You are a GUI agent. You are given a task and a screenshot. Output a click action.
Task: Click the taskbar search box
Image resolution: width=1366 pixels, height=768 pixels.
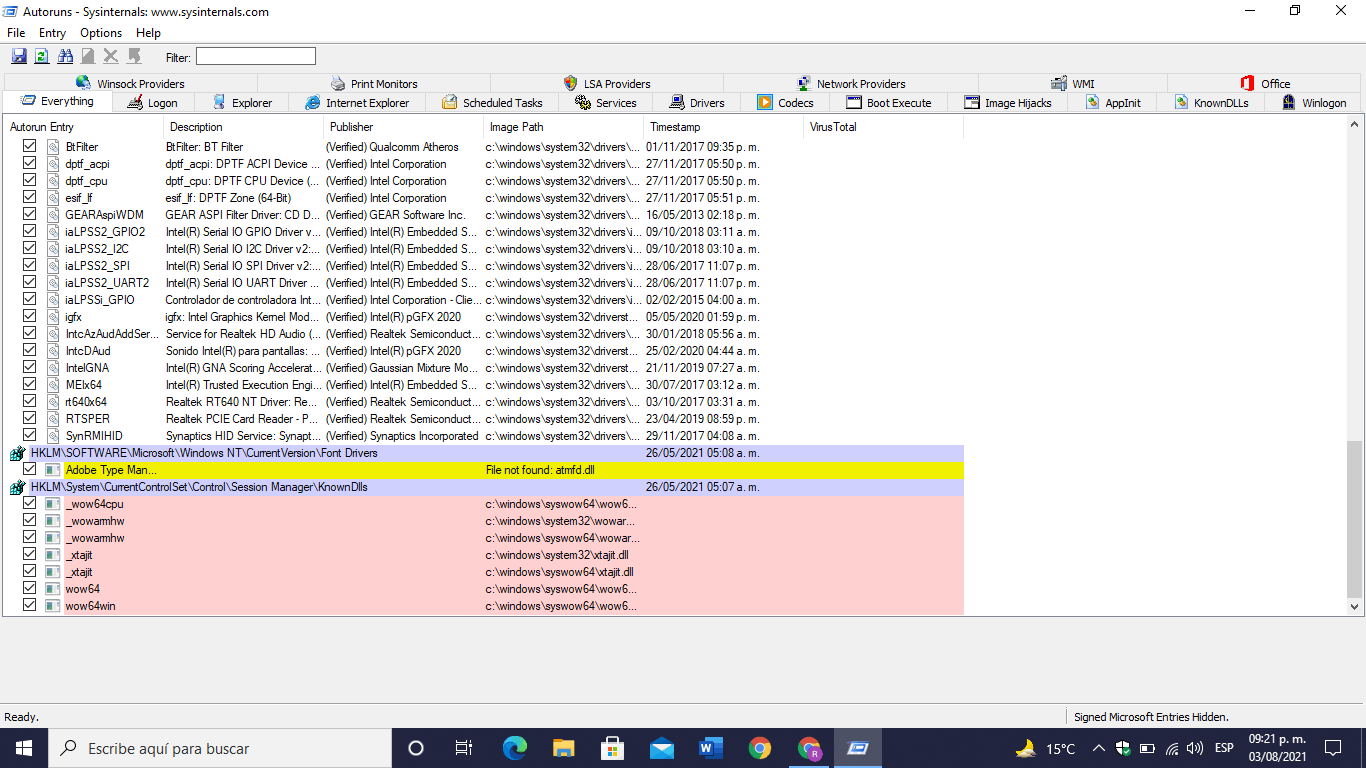(220, 748)
